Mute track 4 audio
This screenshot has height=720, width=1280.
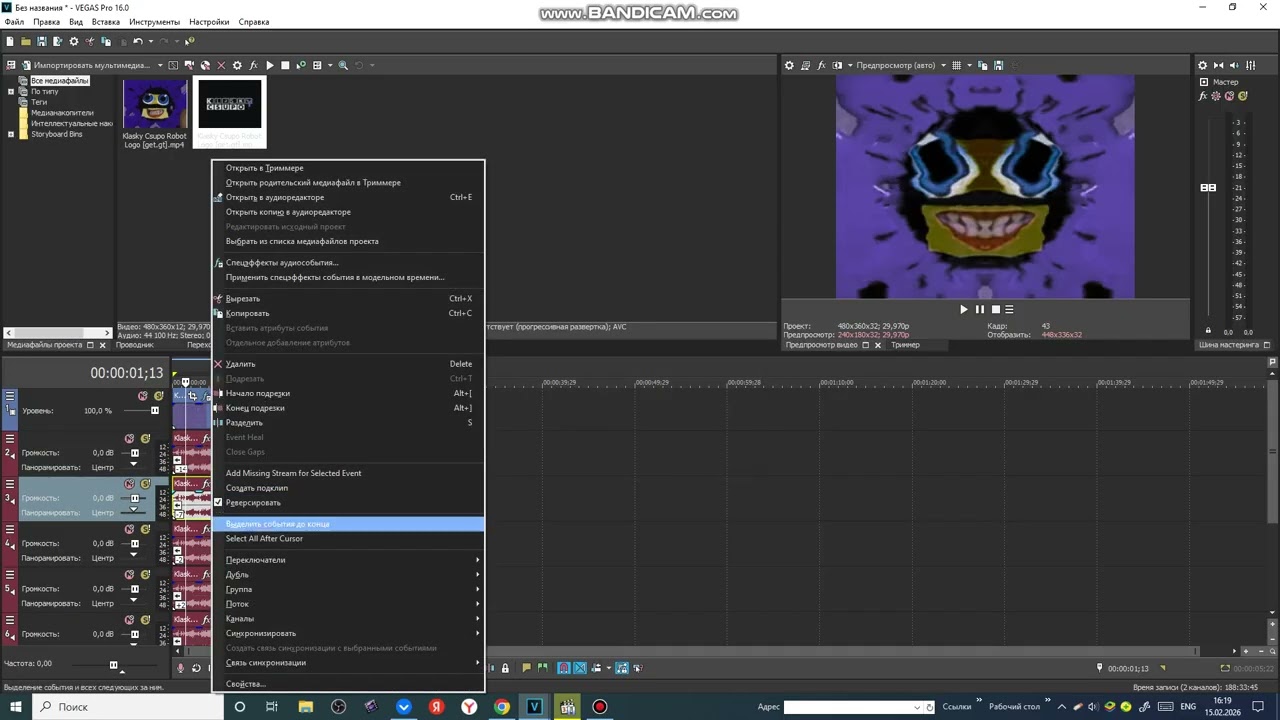coord(129,529)
